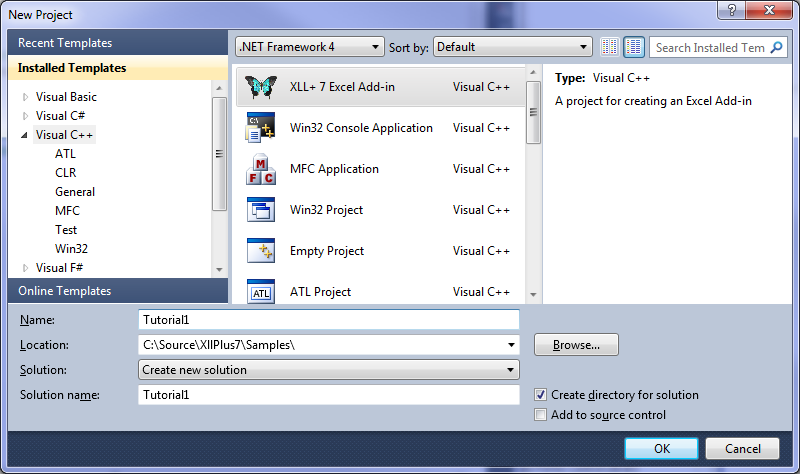
Task: Click the XLL+ 7 Excel Add-in butterfly icon
Action: 261,87
